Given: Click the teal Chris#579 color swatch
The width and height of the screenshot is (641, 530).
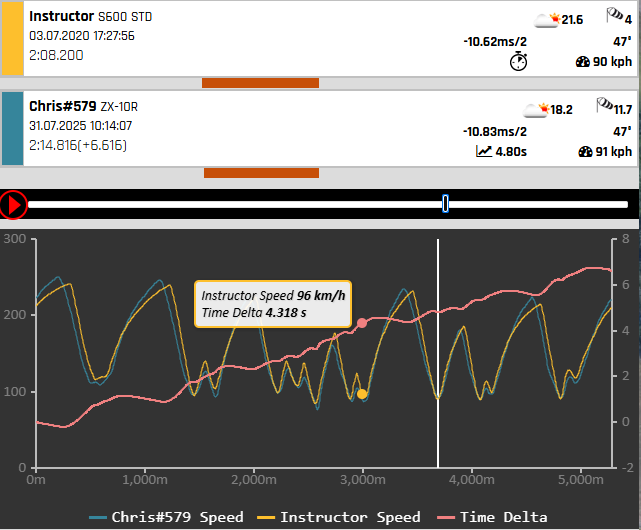Looking at the screenshot, I should click(12, 128).
